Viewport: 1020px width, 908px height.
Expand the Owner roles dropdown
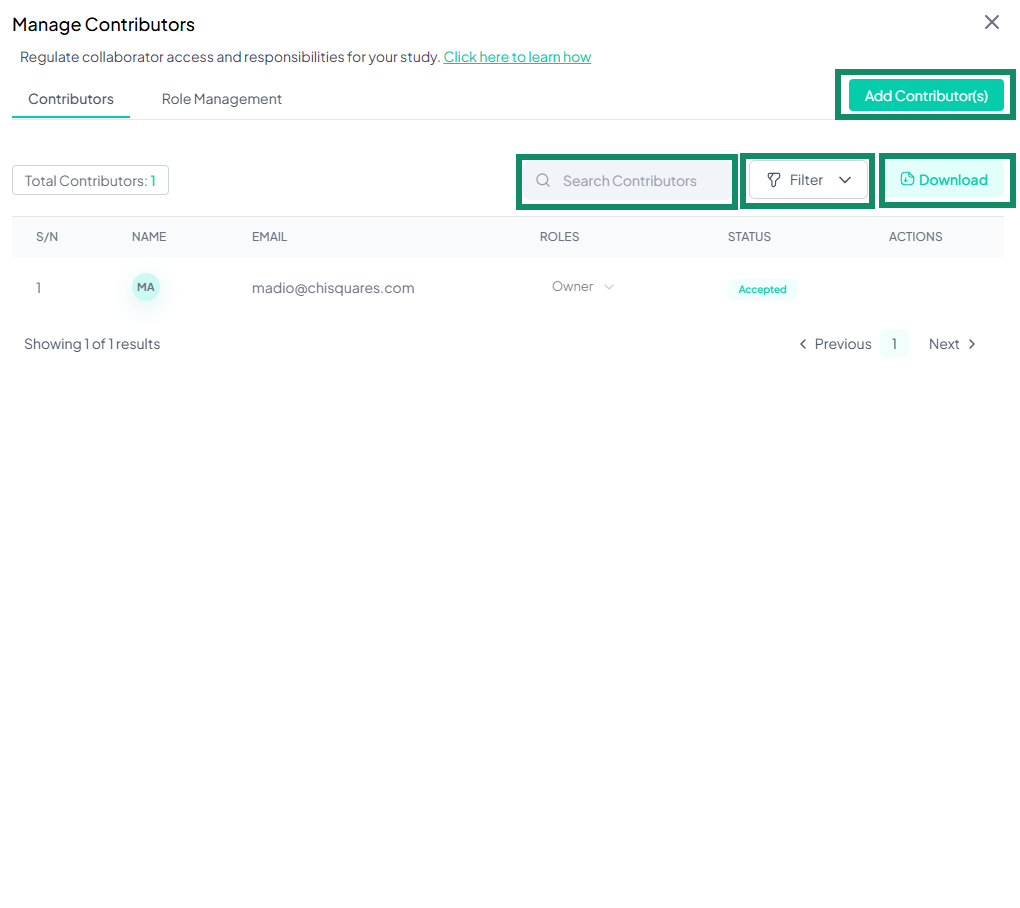coord(609,287)
